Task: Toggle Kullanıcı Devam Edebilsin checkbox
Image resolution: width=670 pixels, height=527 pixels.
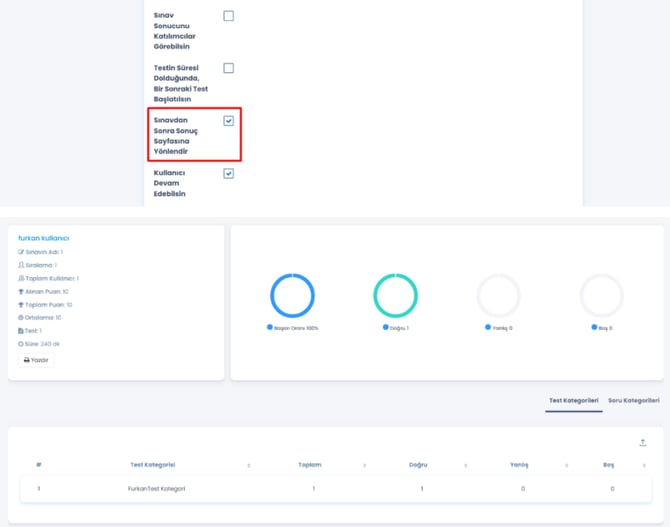Action: pos(229,173)
